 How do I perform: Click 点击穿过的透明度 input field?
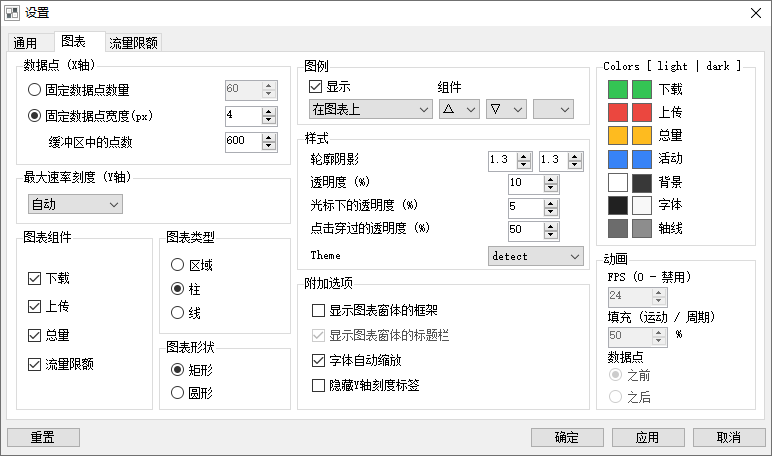[x=526, y=230]
